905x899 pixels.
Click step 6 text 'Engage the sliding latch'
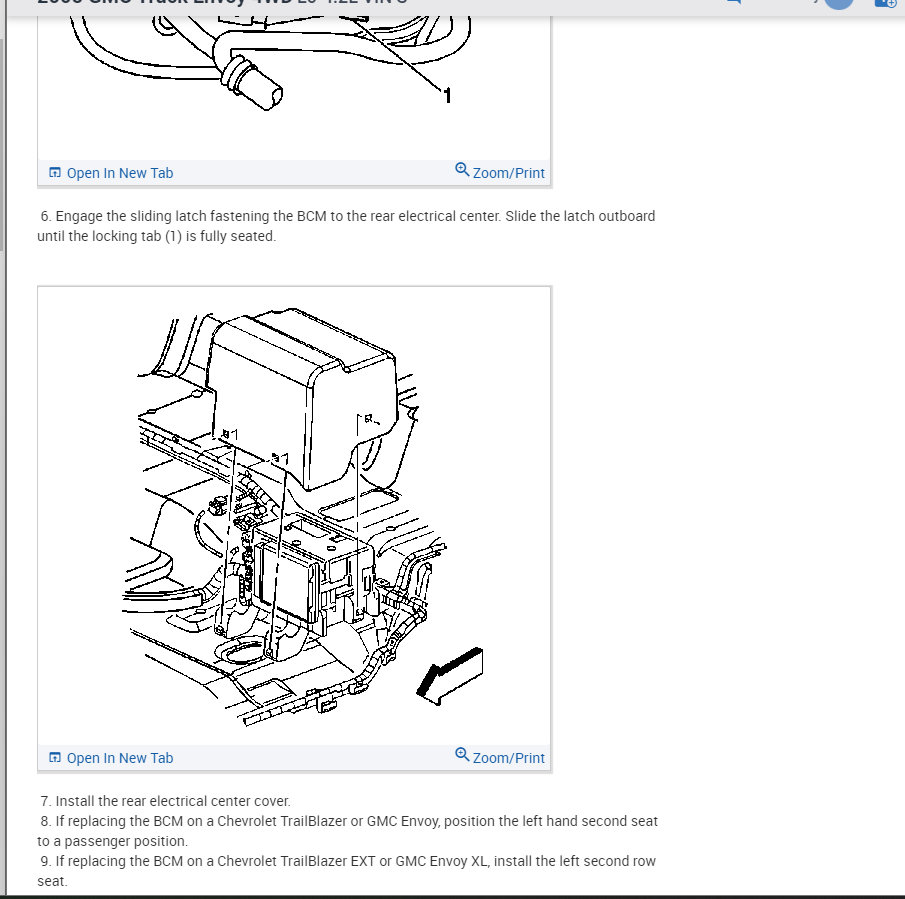(x=346, y=226)
